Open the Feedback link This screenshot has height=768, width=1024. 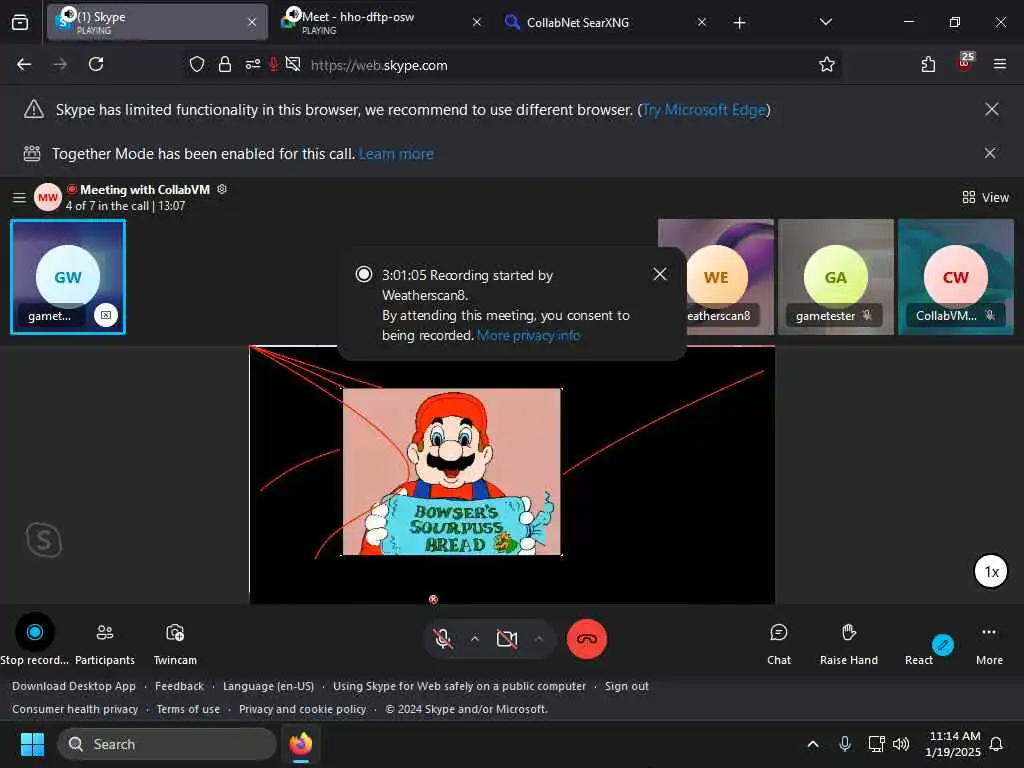click(x=180, y=686)
